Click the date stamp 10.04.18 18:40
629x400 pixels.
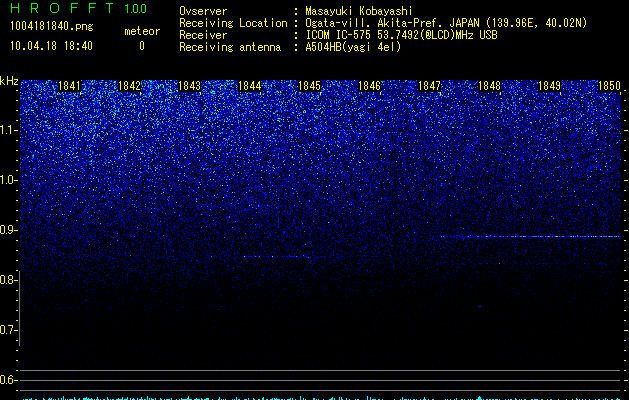click(x=51, y=46)
